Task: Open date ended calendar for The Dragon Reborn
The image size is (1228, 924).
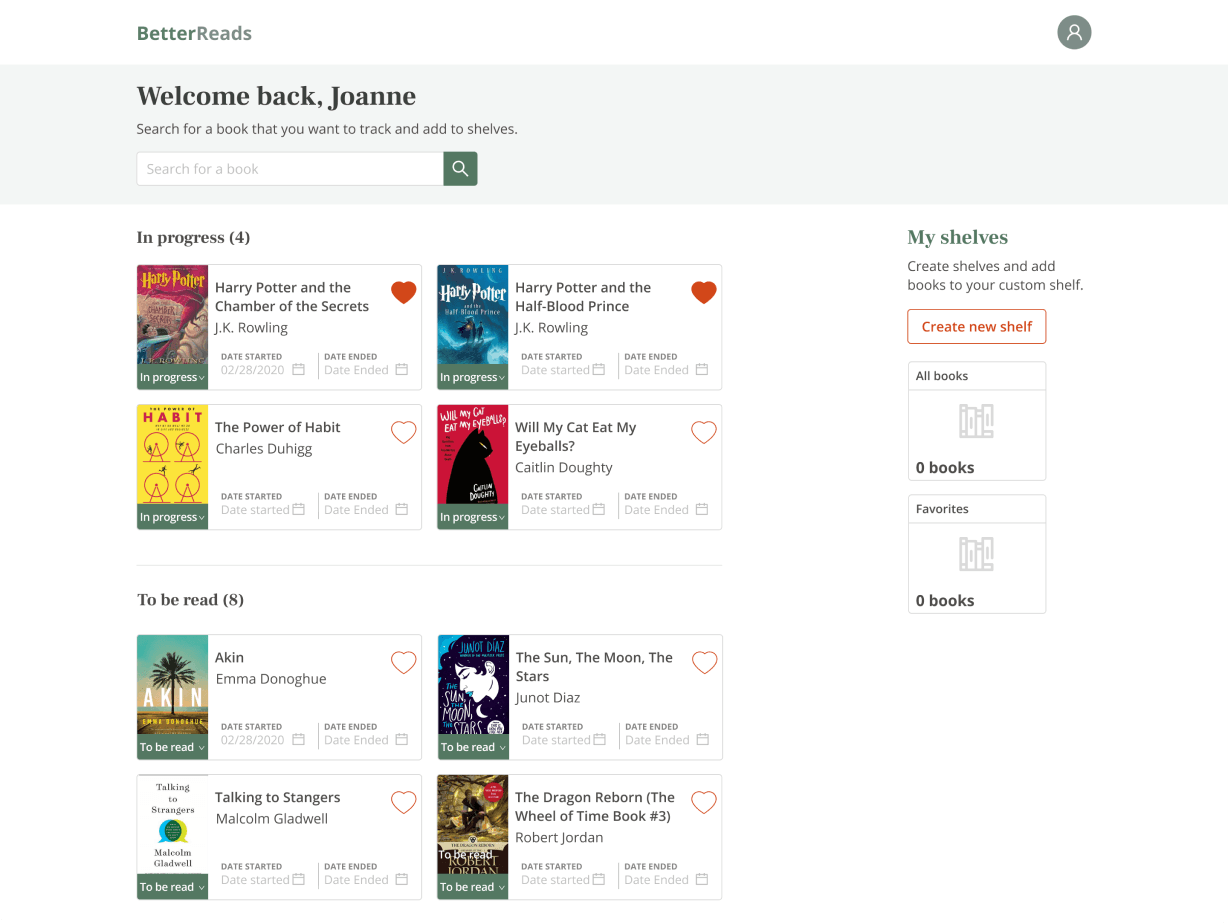Action: [702, 880]
